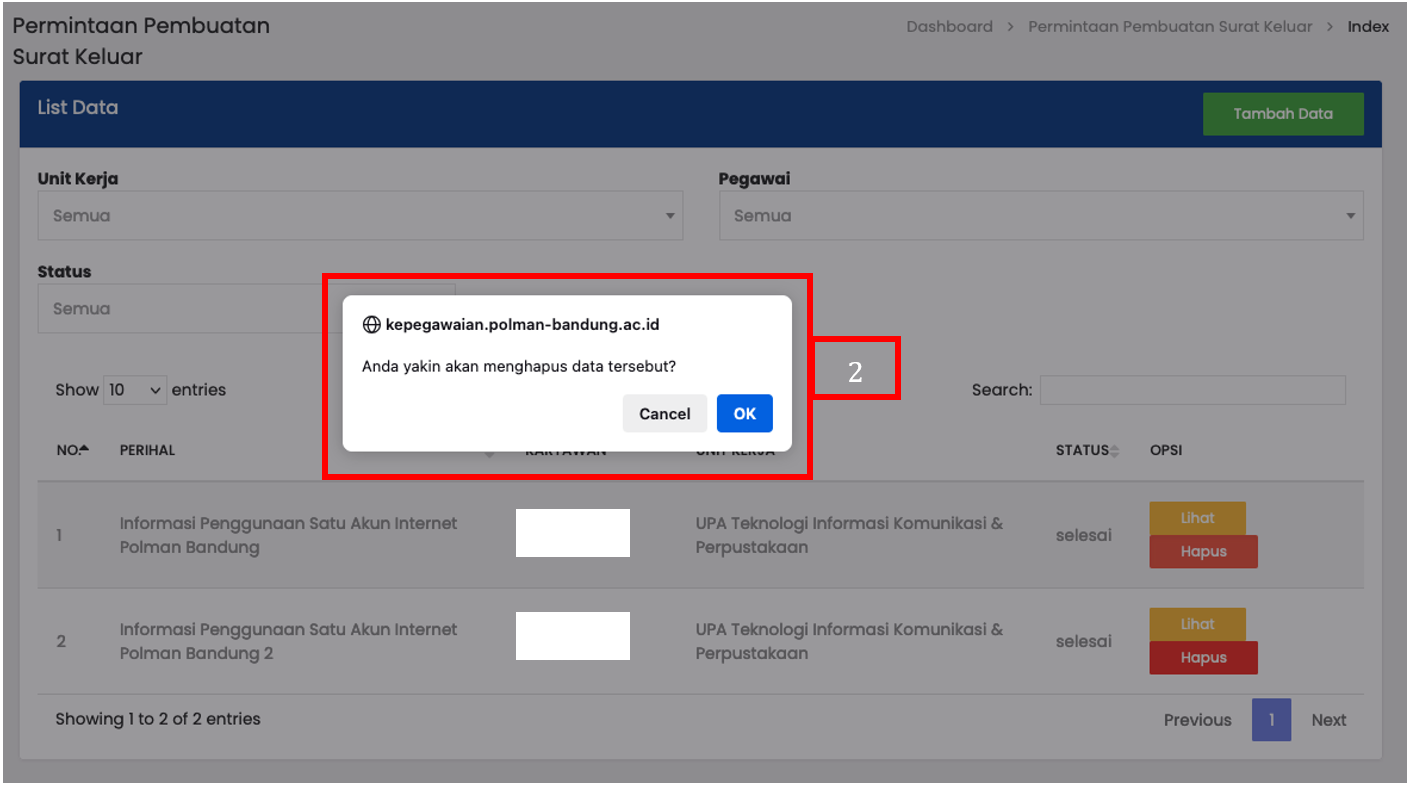Go to the Next page
Viewport: 1408px width, 785px height.
pyautogui.click(x=1328, y=720)
